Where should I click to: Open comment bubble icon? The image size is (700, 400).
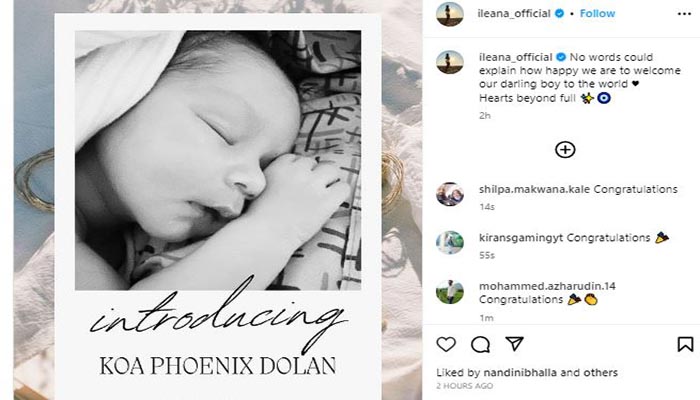tap(480, 344)
